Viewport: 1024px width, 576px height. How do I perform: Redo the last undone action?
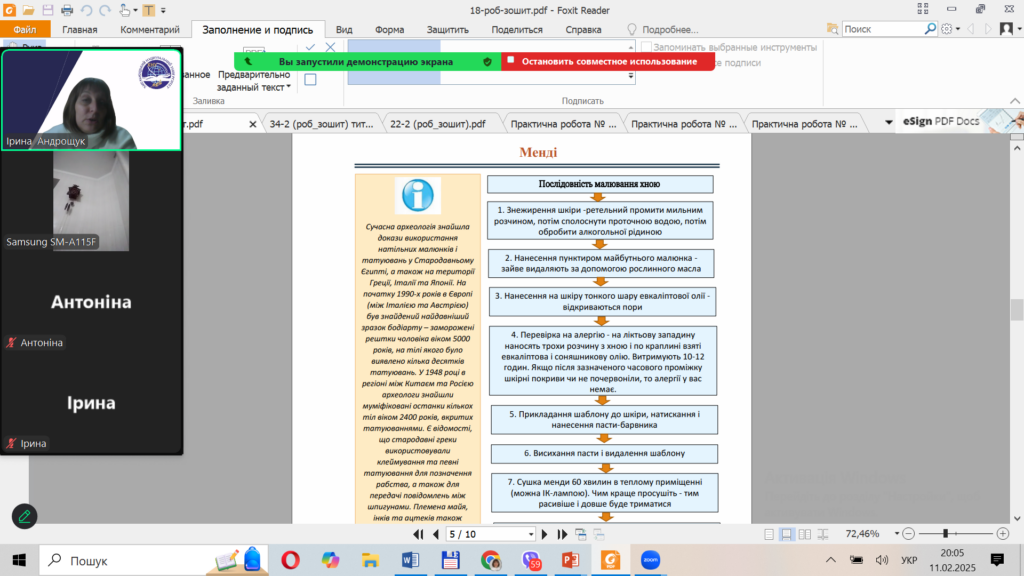104,10
